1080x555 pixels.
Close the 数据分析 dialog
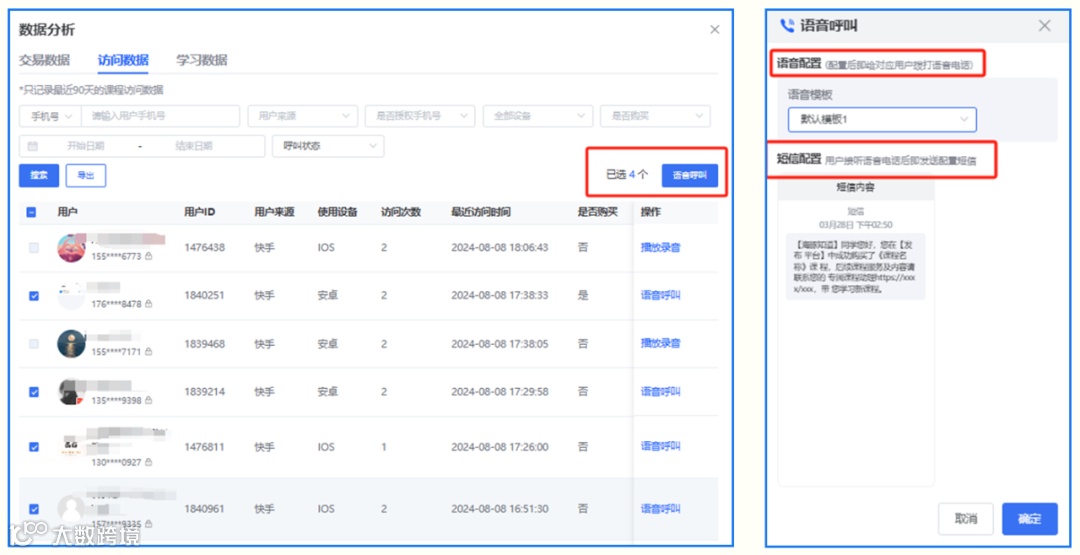click(x=714, y=30)
